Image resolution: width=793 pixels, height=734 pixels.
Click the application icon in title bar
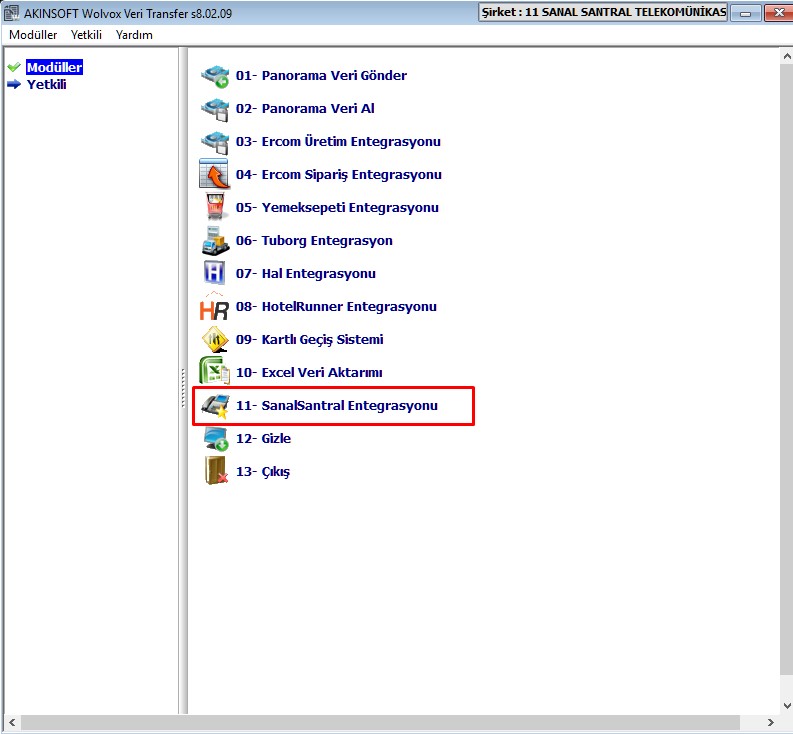point(11,13)
